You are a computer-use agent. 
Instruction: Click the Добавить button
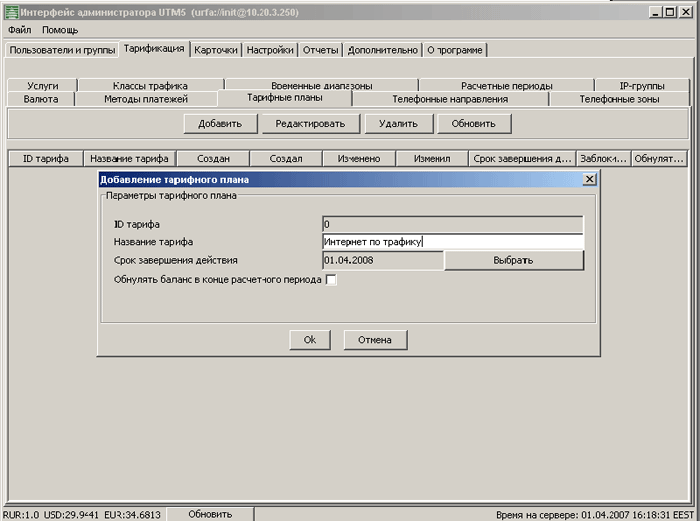(220, 124)
